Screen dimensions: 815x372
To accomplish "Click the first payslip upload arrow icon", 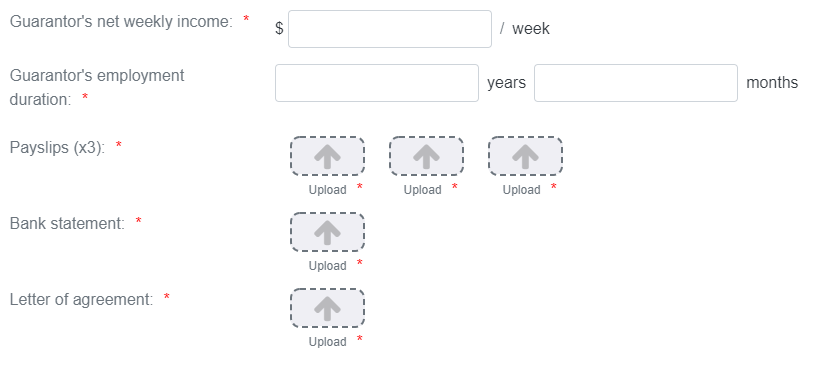I will coord(327,156).
